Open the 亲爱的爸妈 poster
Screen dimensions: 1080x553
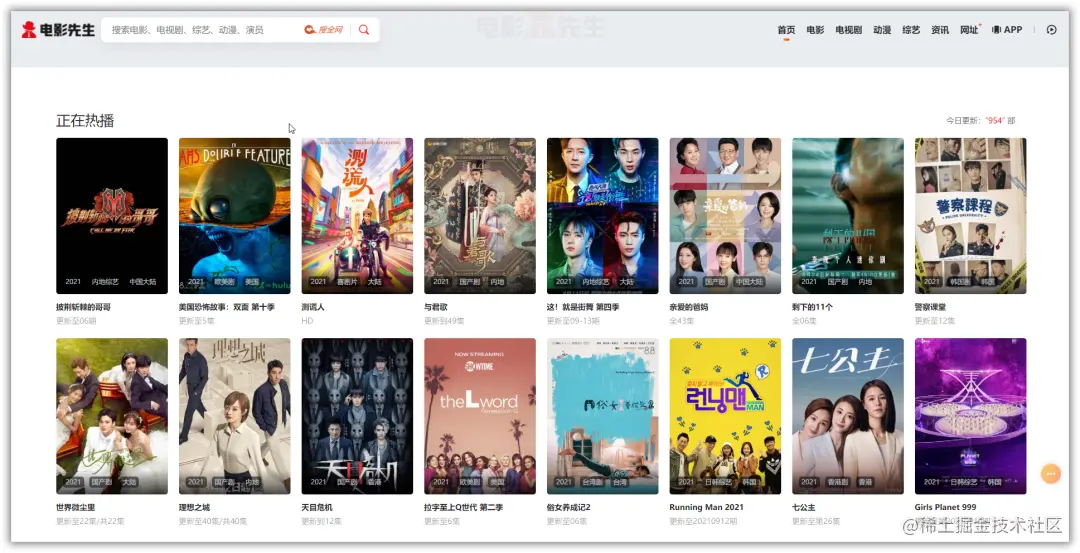tap(725, 216)
